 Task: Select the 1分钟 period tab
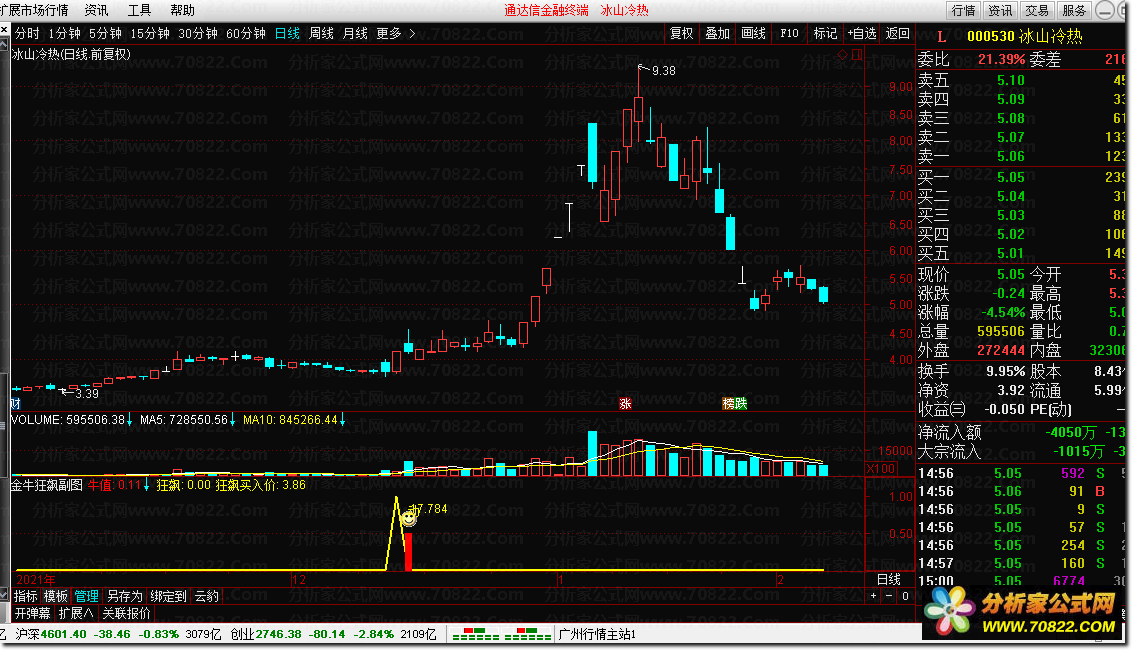coord(64,33)
